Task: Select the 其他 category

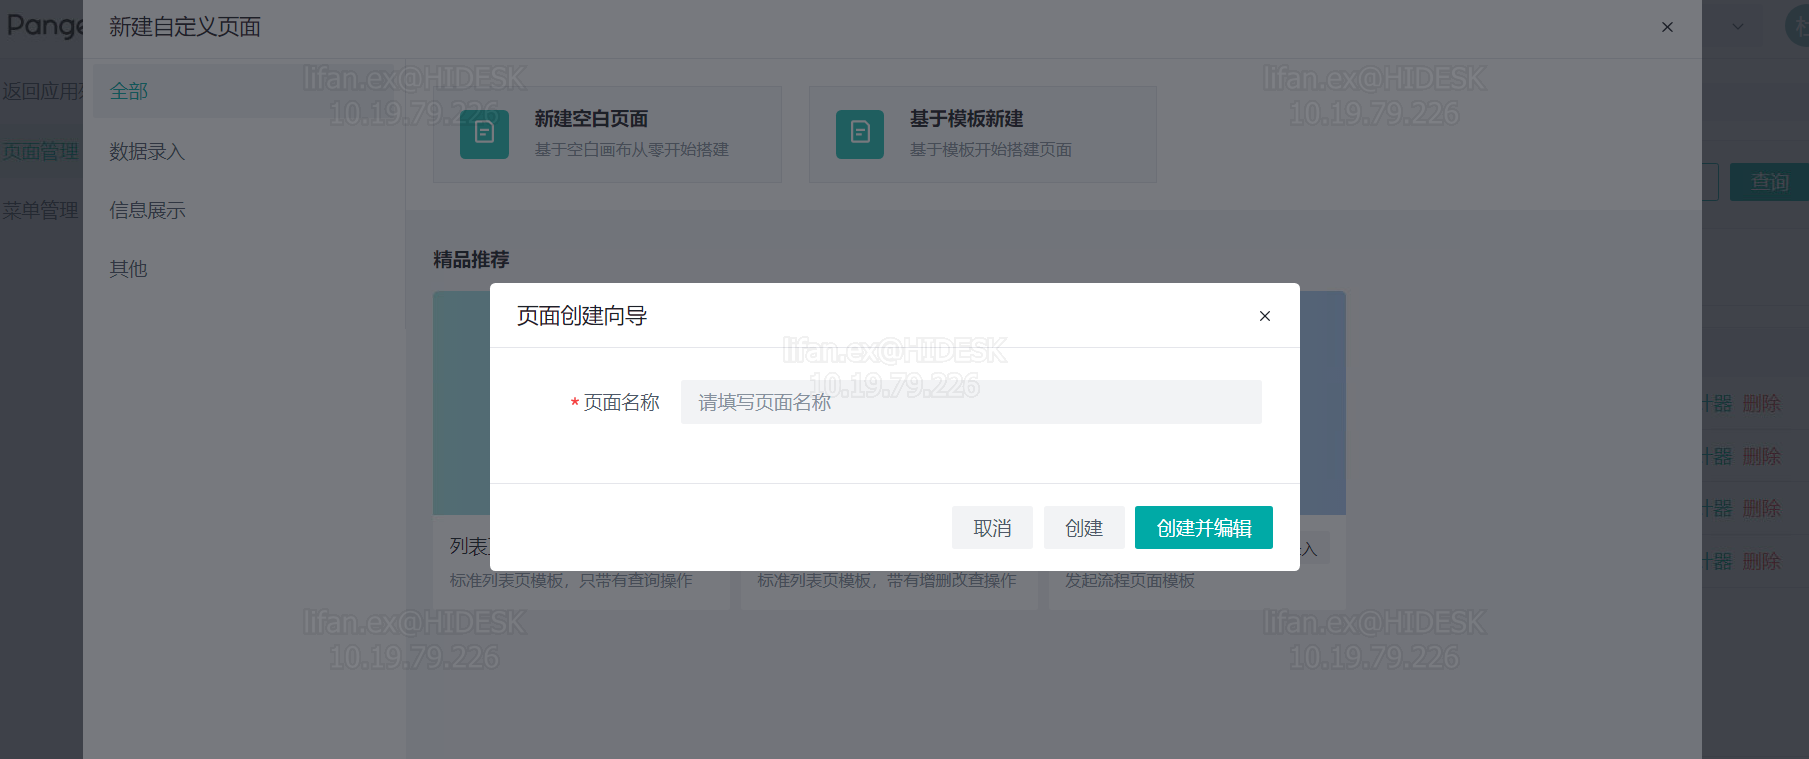Action: click(x=129, y=269)
